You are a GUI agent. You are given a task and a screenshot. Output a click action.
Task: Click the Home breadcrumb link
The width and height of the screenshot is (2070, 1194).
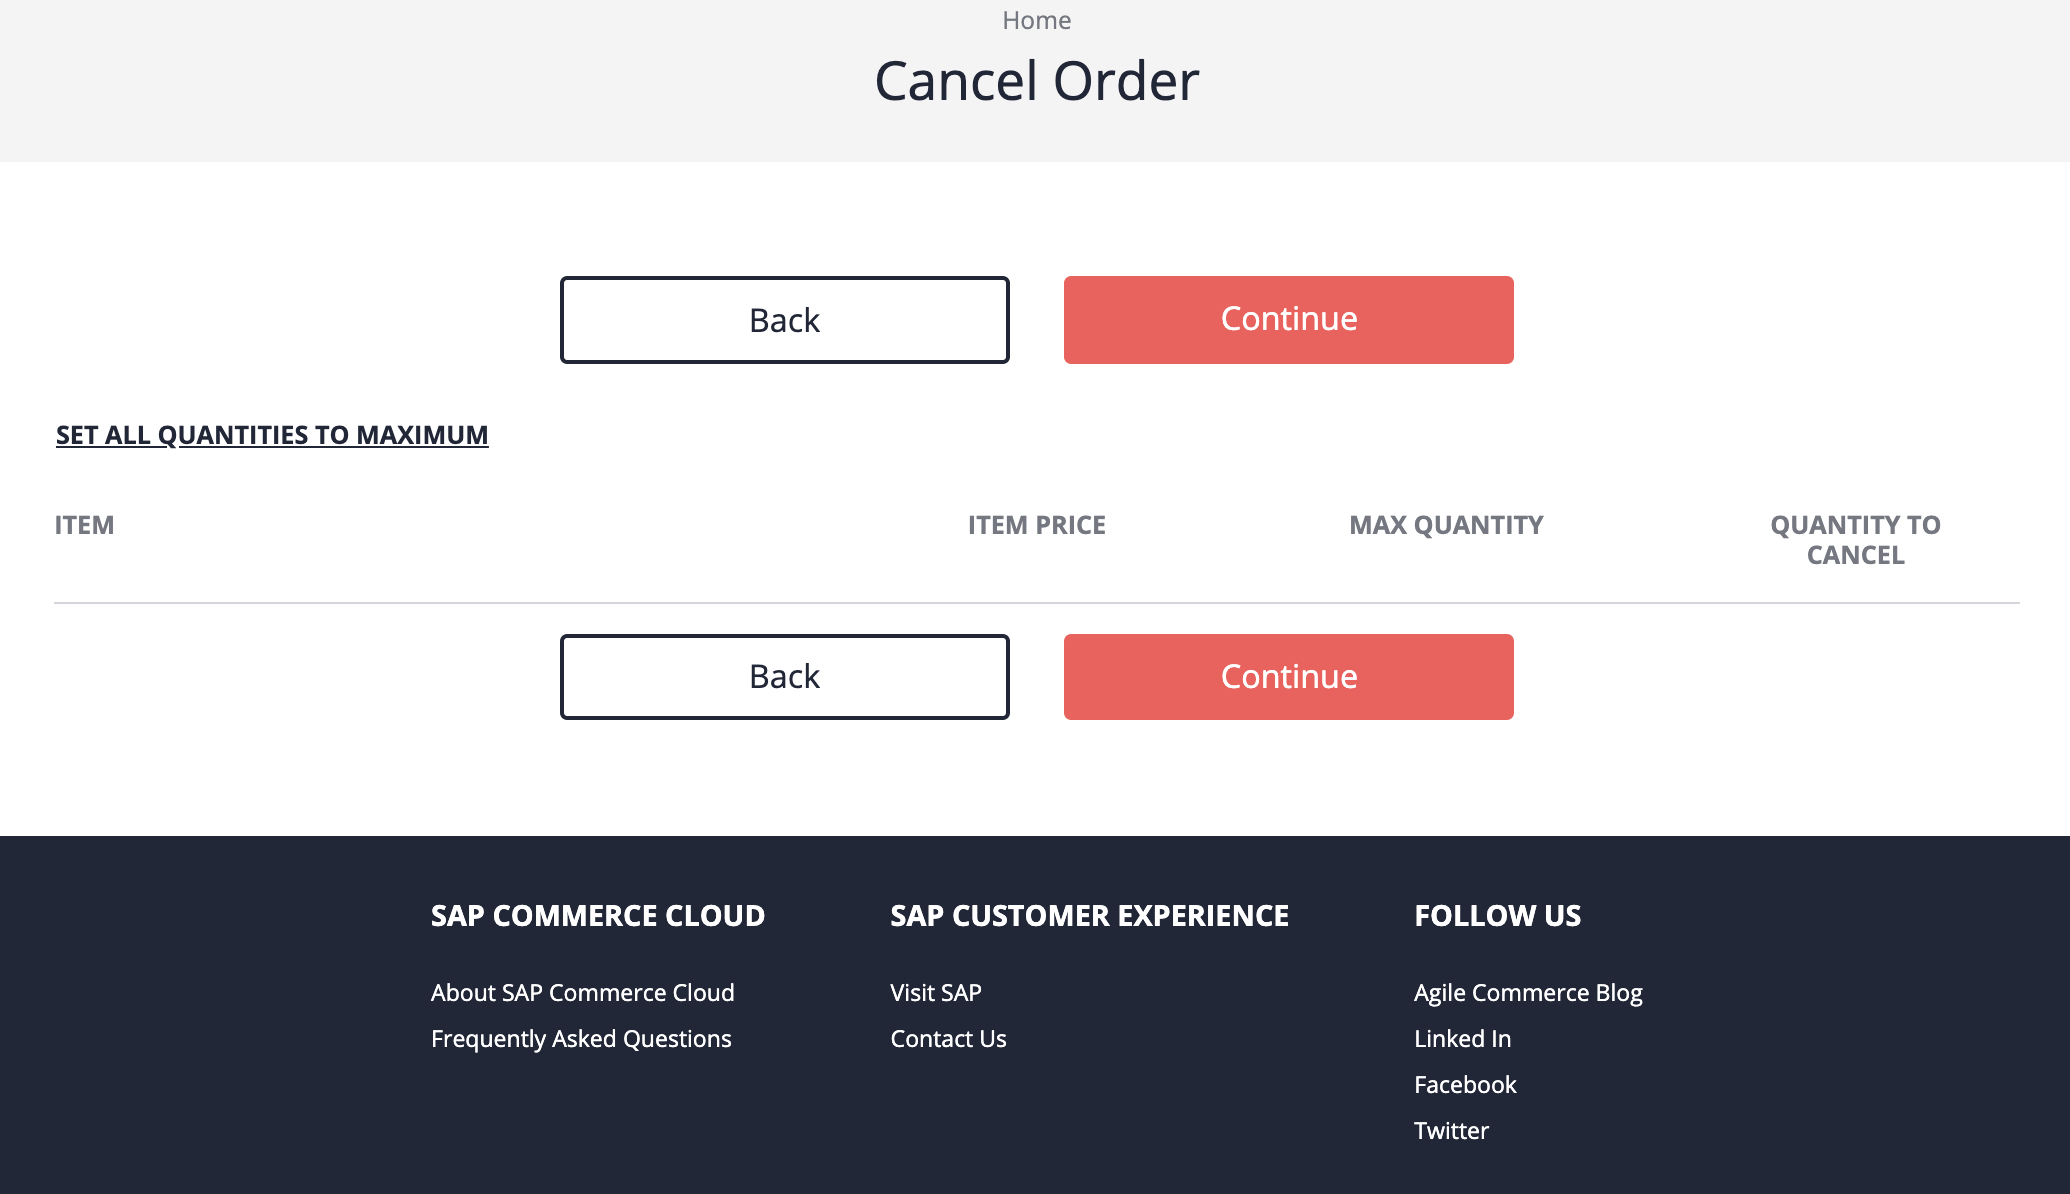pyautogui.click(x=1036, y=20)
